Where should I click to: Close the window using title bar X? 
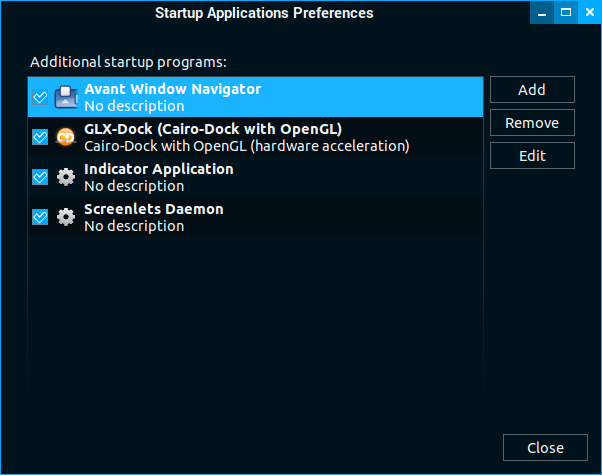tap(588, 12)
